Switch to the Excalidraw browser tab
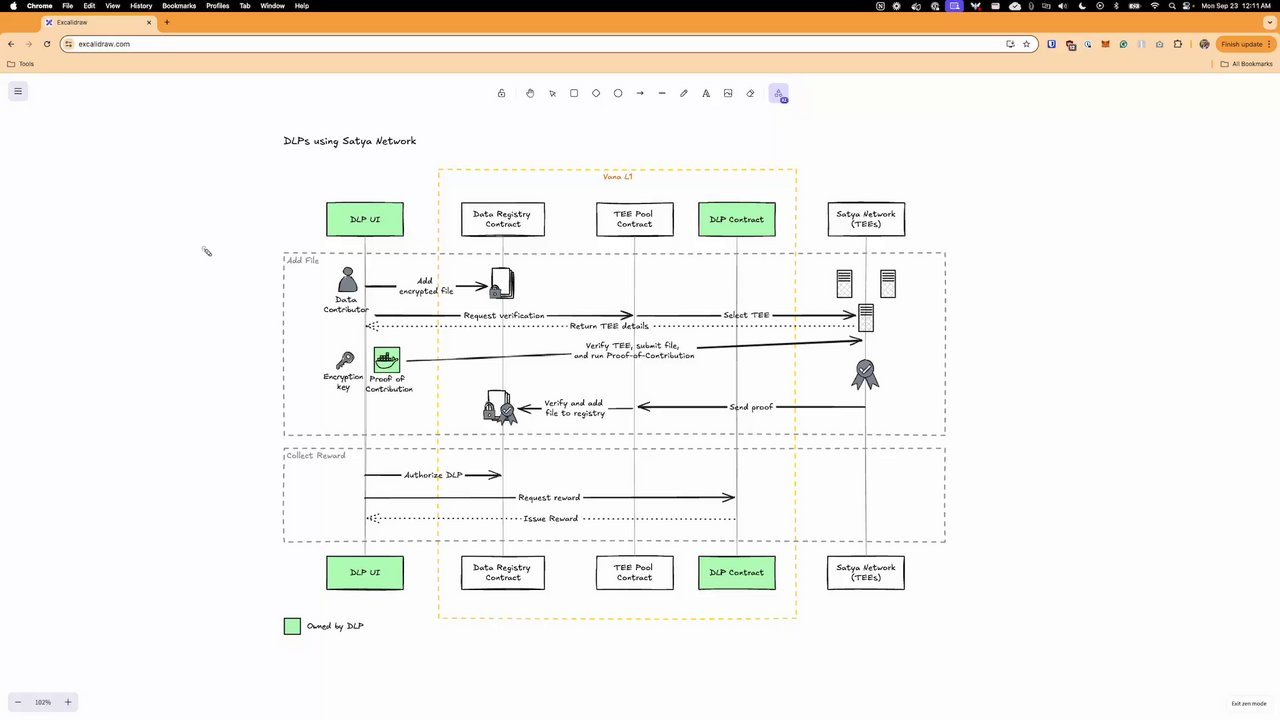 coord(98,22)
